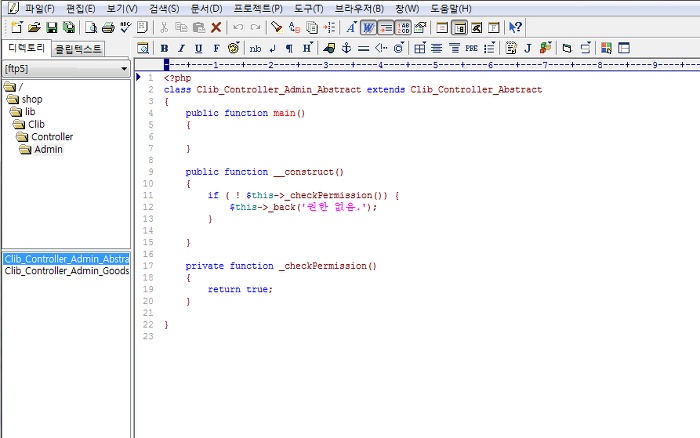
Task: Open the 도움말(H) menu
Action: click(x=450, y=8)
